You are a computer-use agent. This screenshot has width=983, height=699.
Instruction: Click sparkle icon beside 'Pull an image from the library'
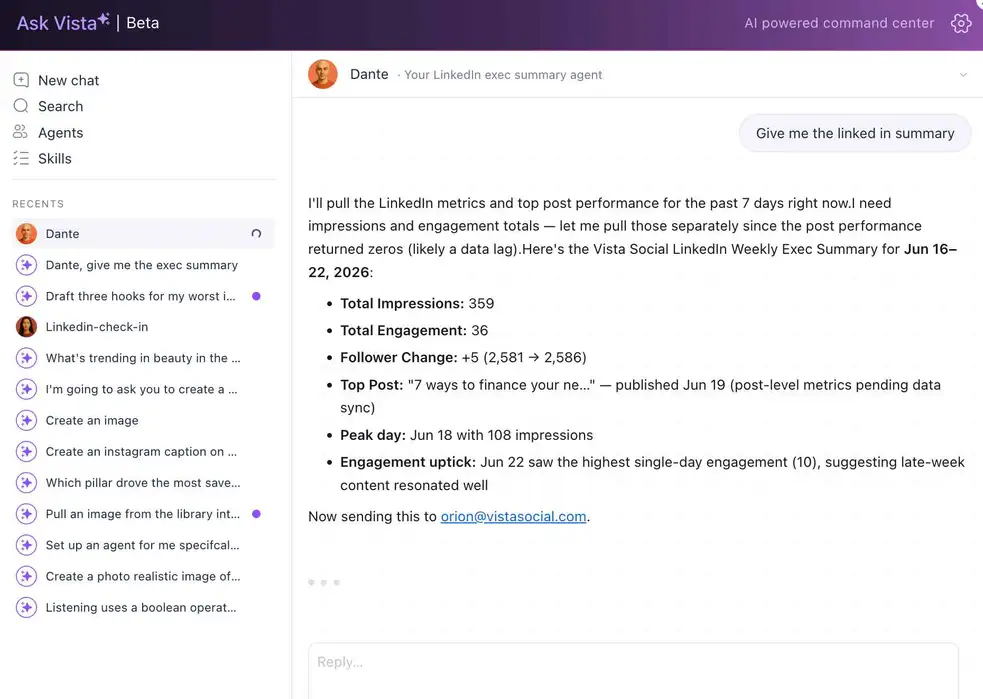pos(26,514)
